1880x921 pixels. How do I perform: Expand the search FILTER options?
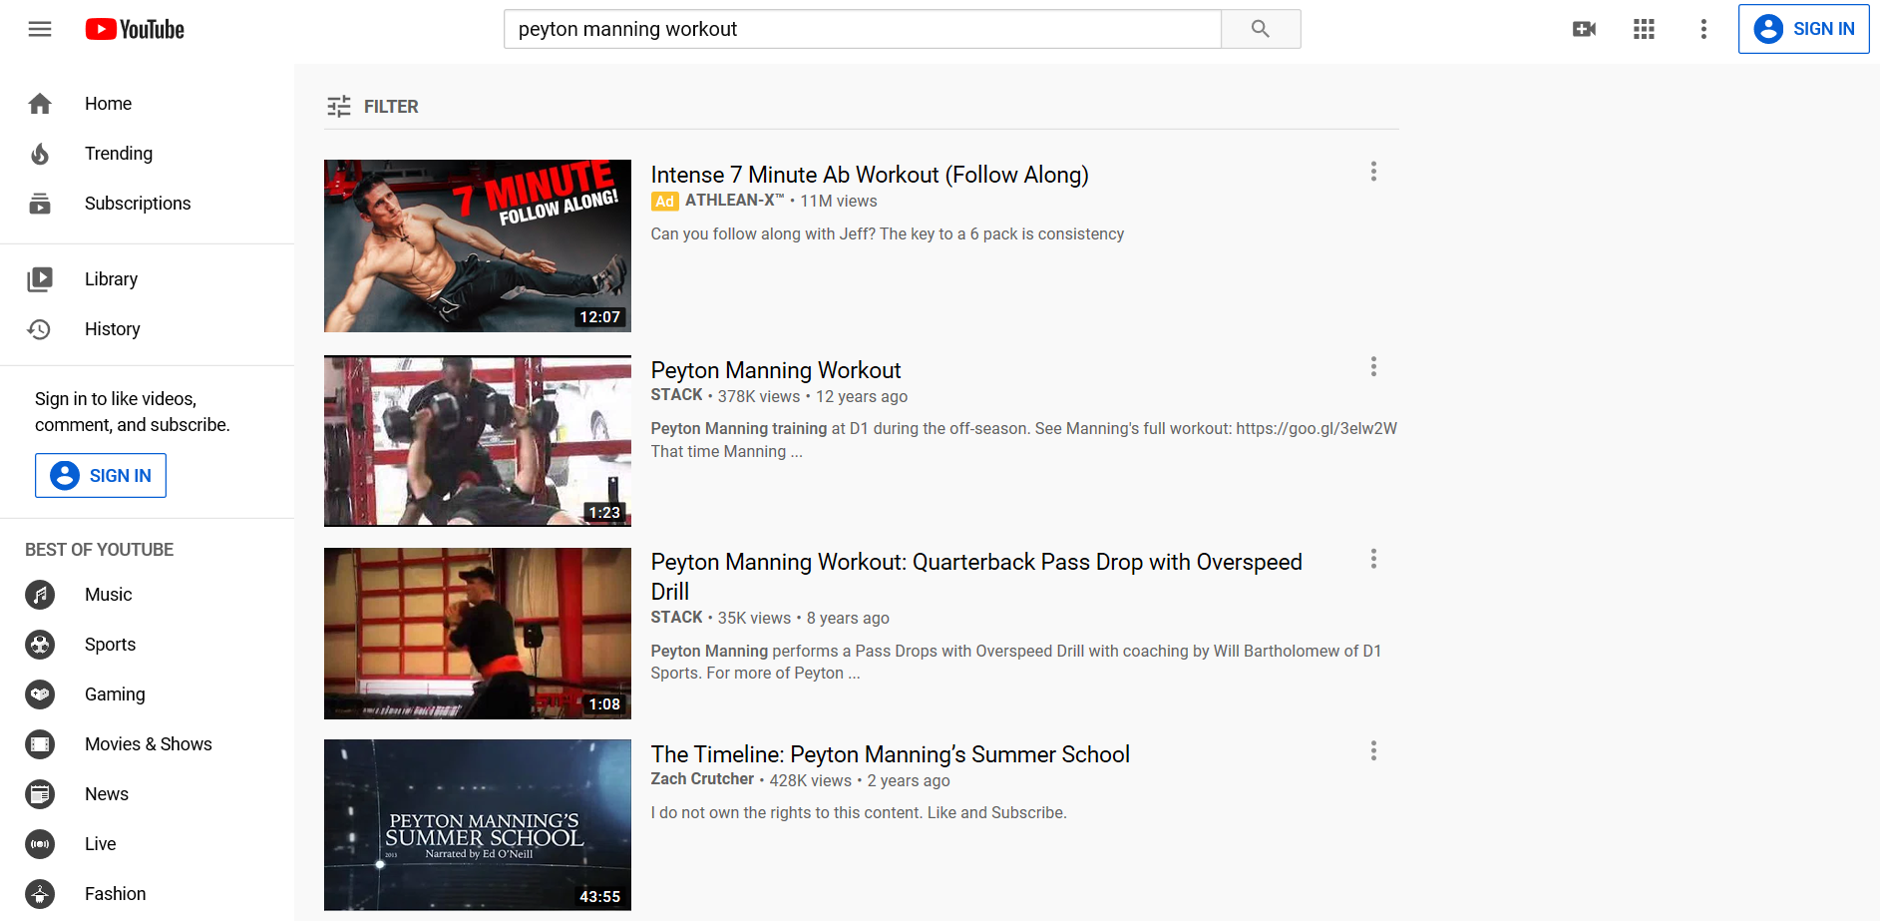pyautogui.click(x=373, y=106)
